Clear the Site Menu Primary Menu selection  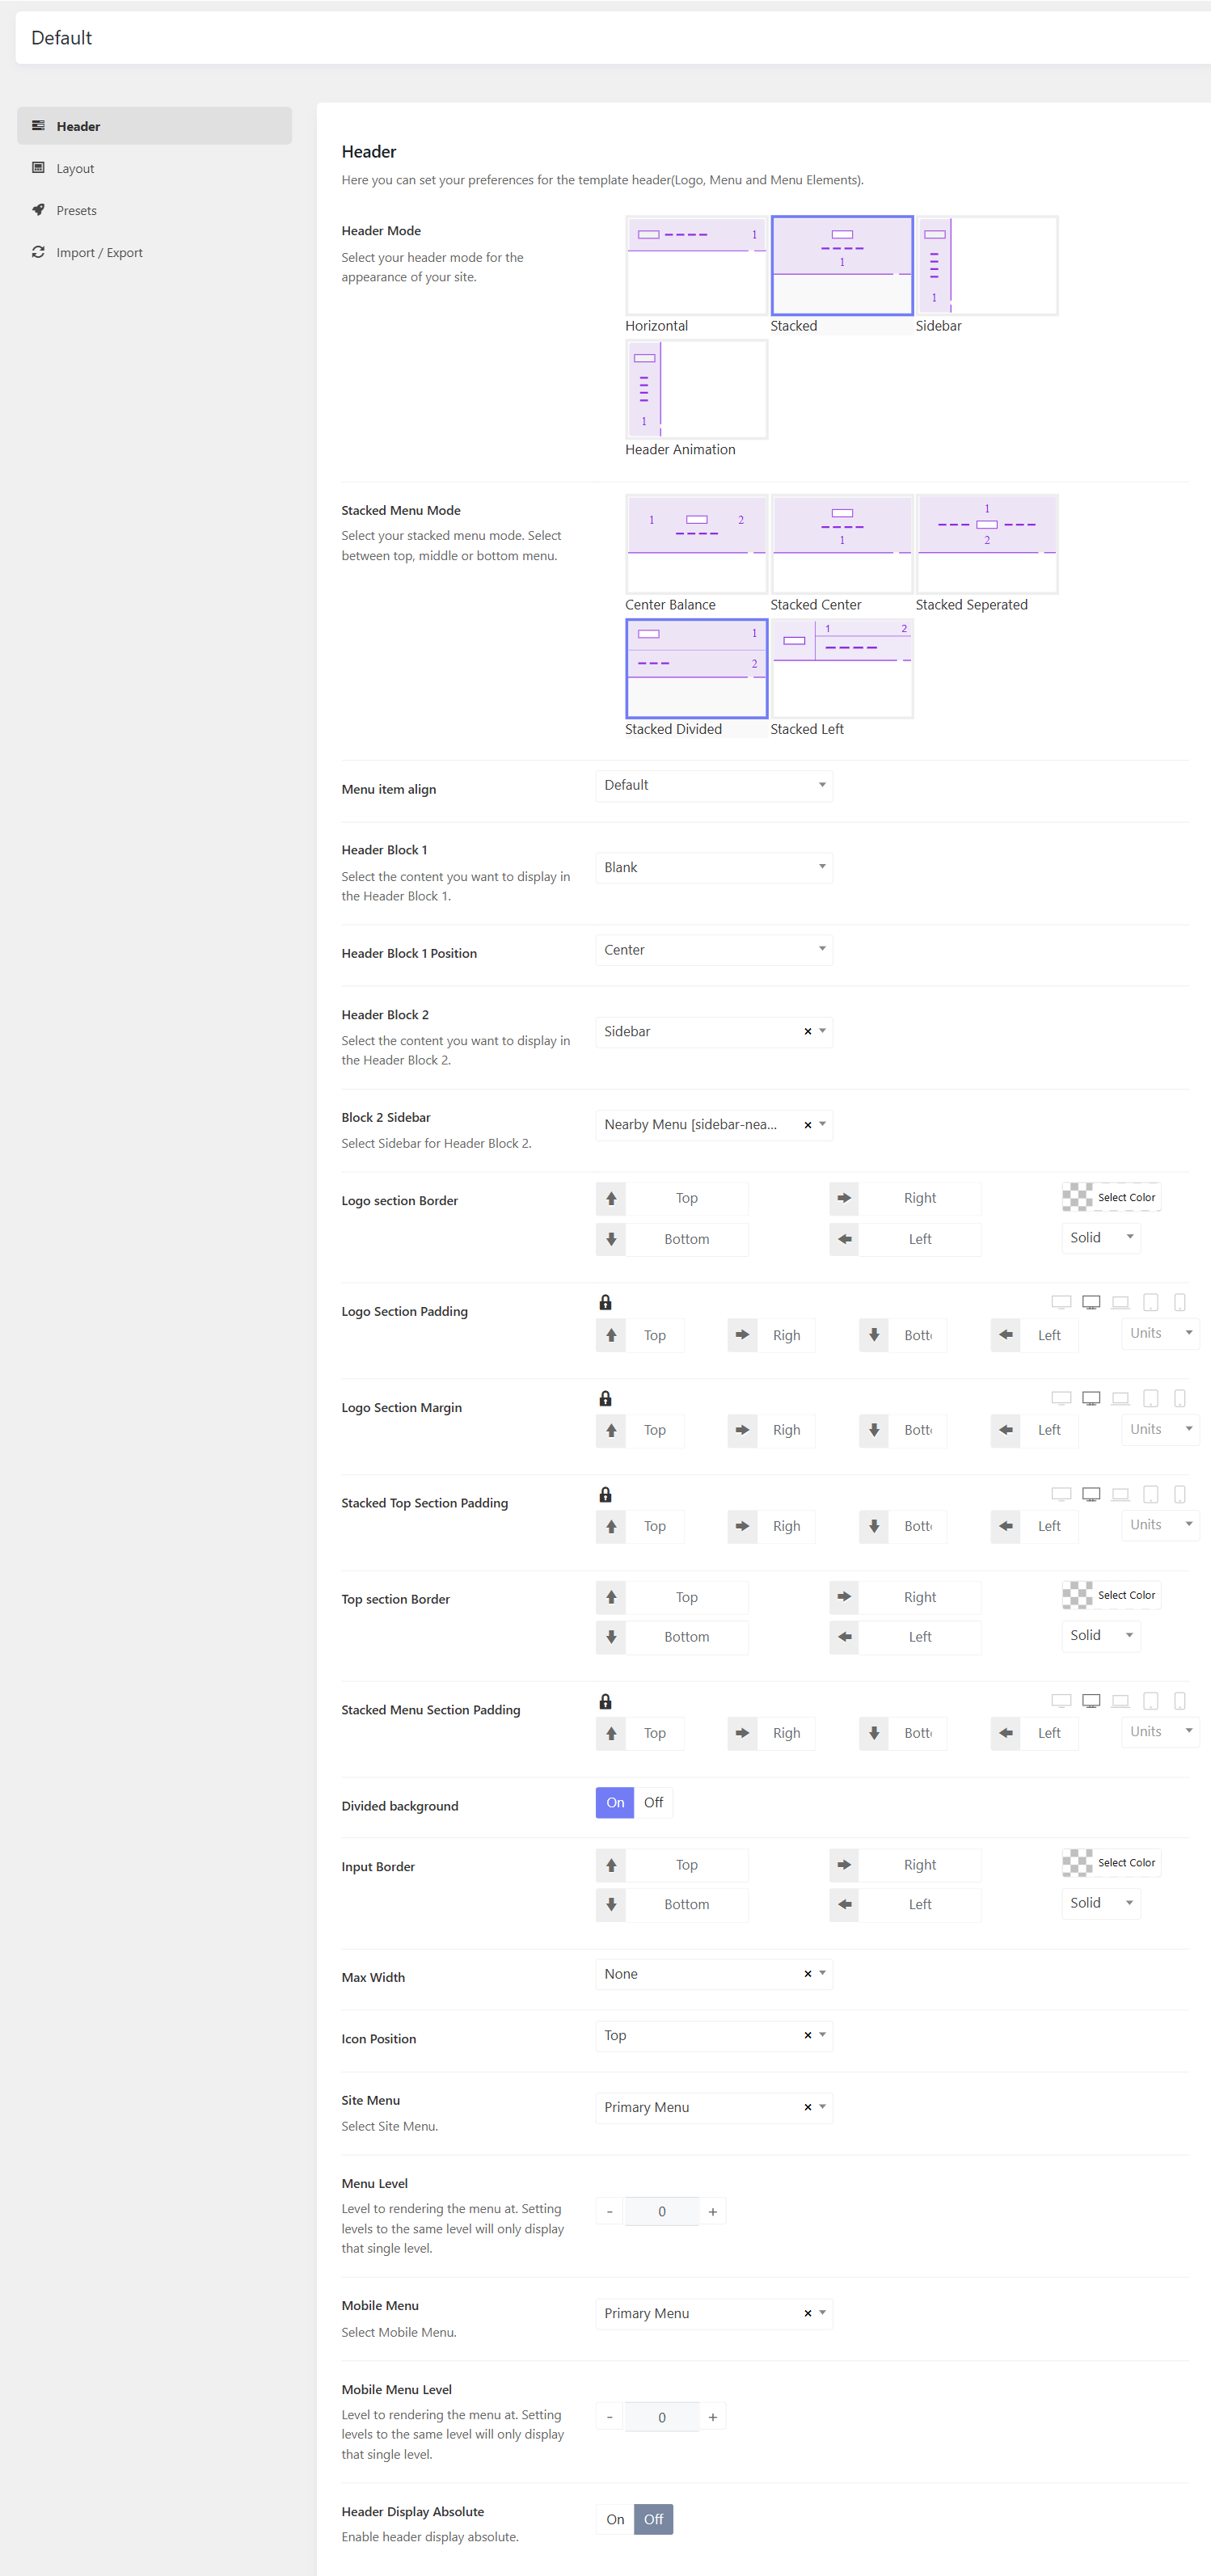point(807,2107)
